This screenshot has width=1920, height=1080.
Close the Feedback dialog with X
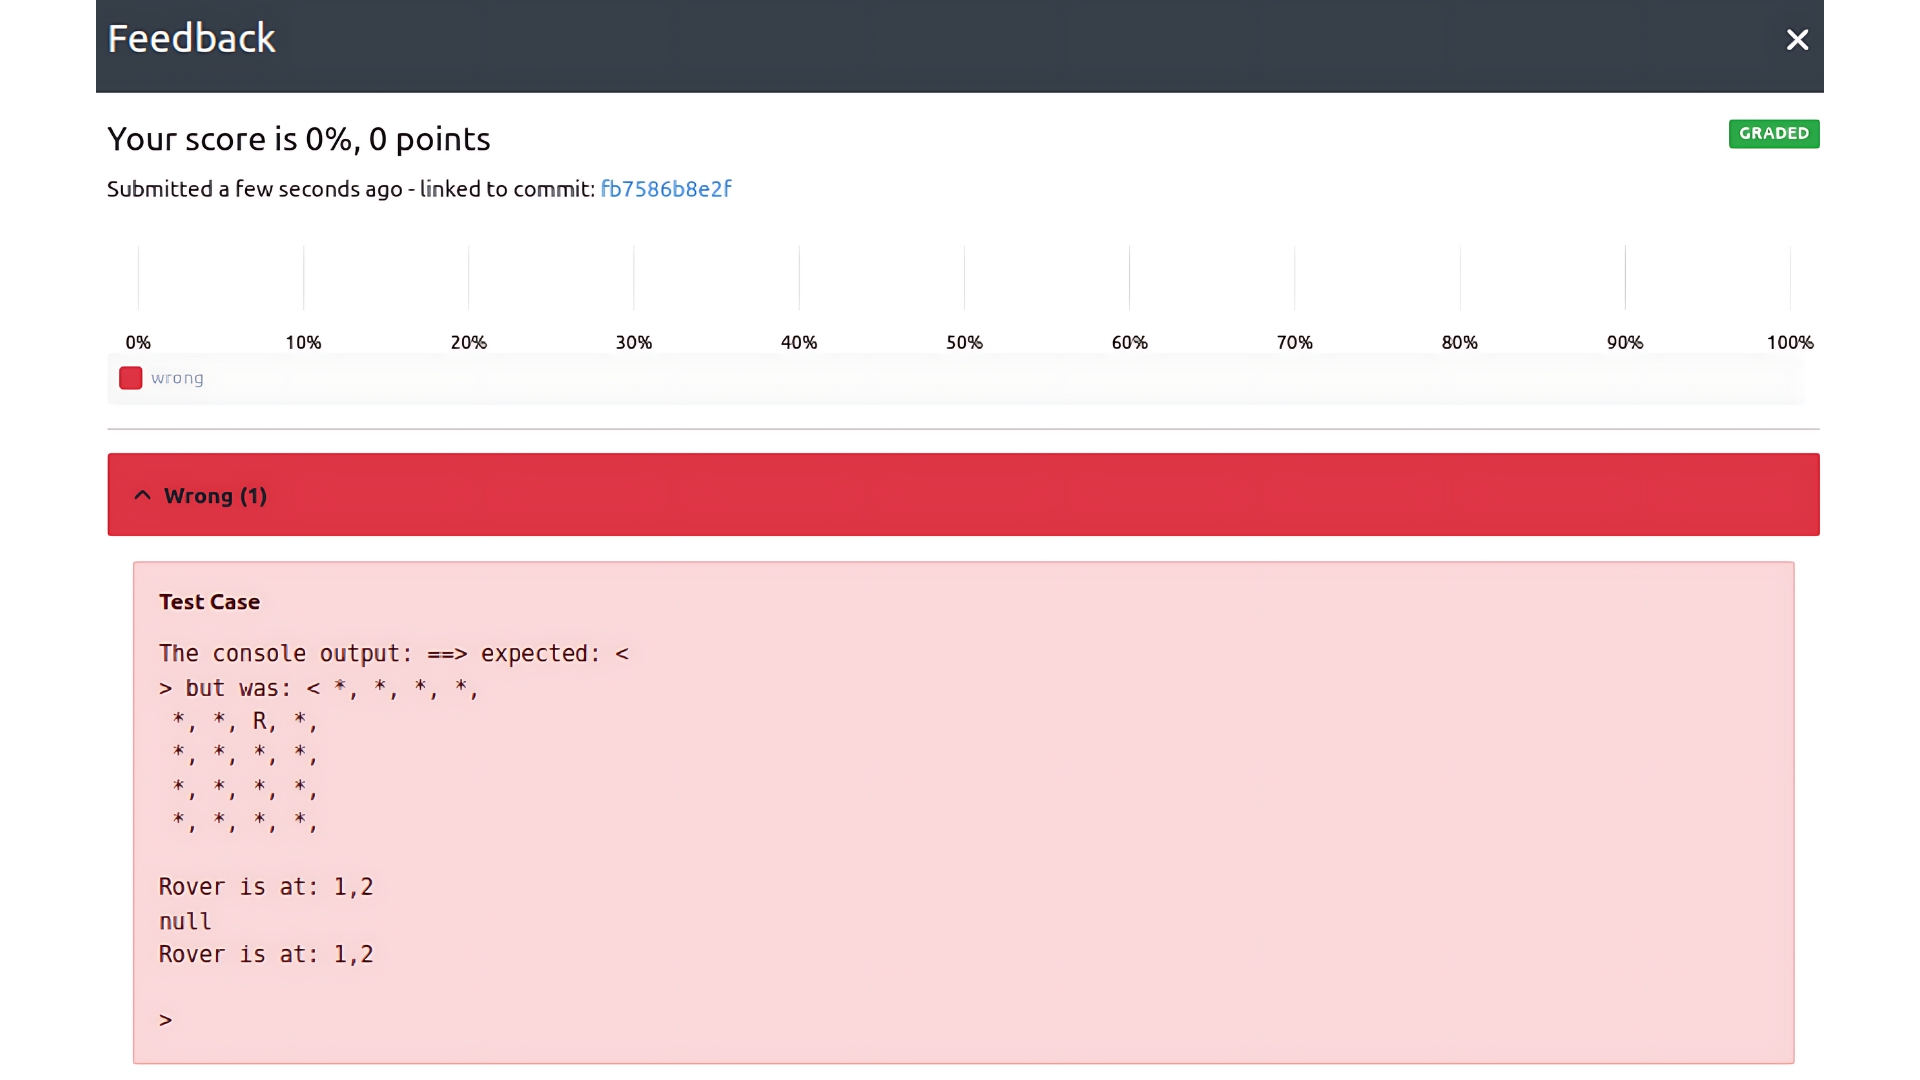point(1797,40)
